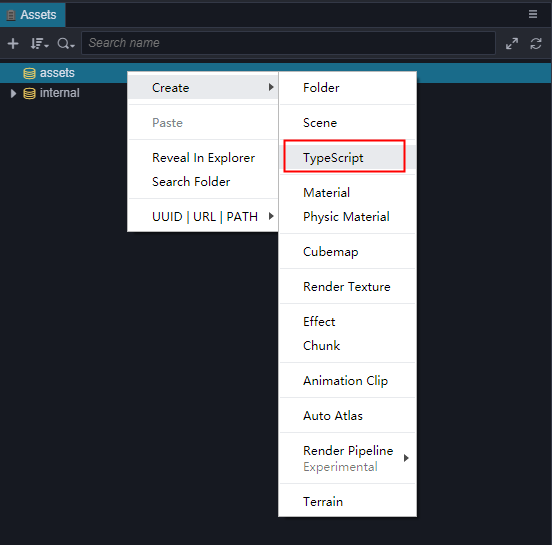Open the sort order dropdown icon
This screenshot has width=552, height=545.
pos(39,44)
